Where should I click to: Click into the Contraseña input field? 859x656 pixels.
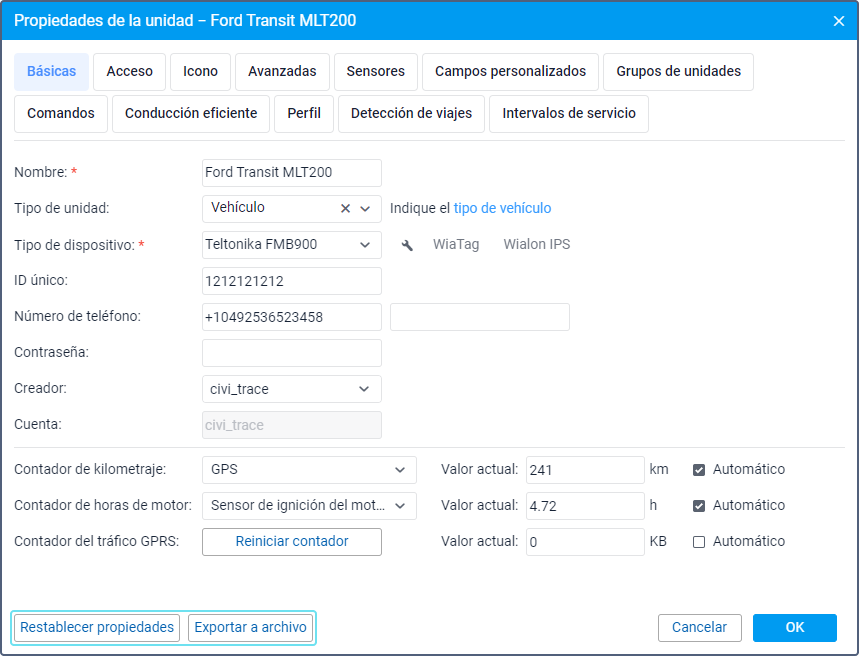click(x=292, y=353)
